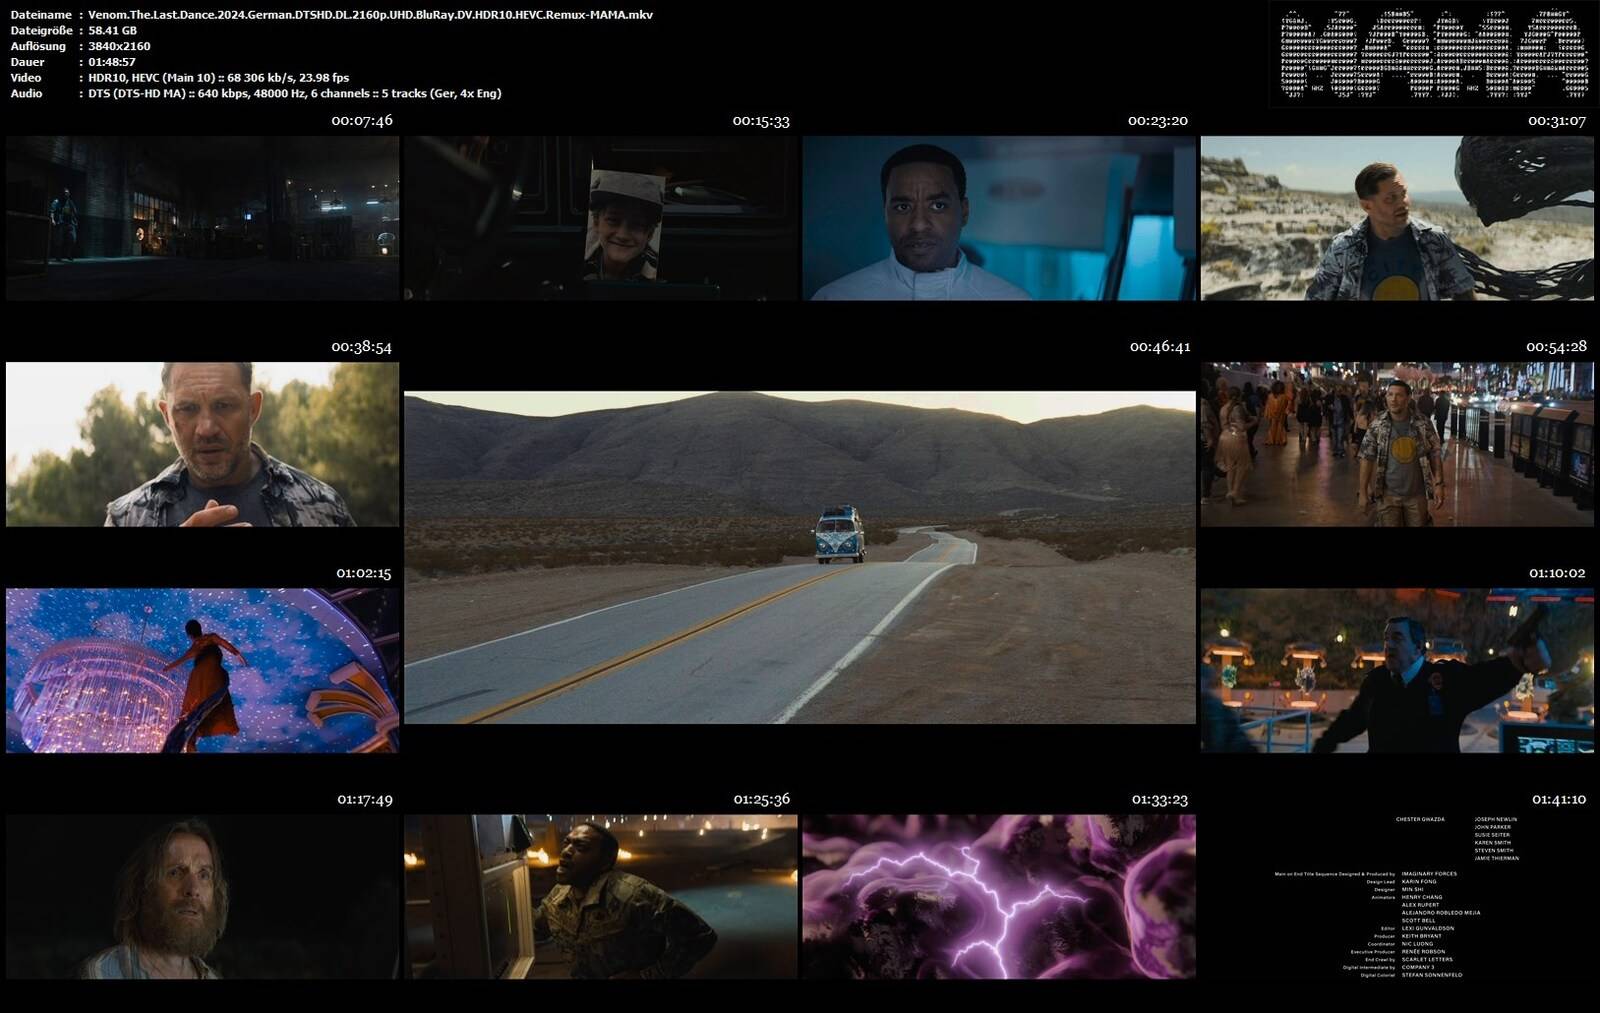Open the large van-on-road frame at 00:46:41
The image size is (1600, 1013).
(800, 557)
